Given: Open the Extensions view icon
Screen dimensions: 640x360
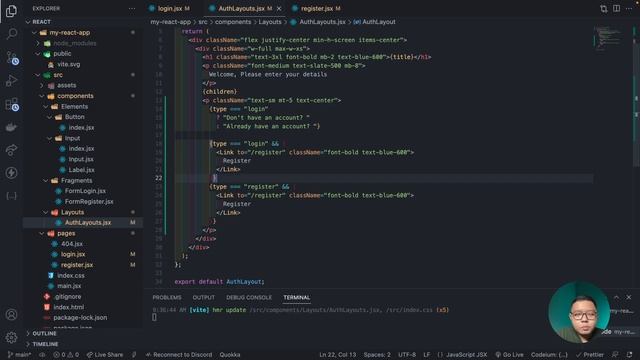Looking at the screenshot, I should pyautogui.click(x=11, y=104).
